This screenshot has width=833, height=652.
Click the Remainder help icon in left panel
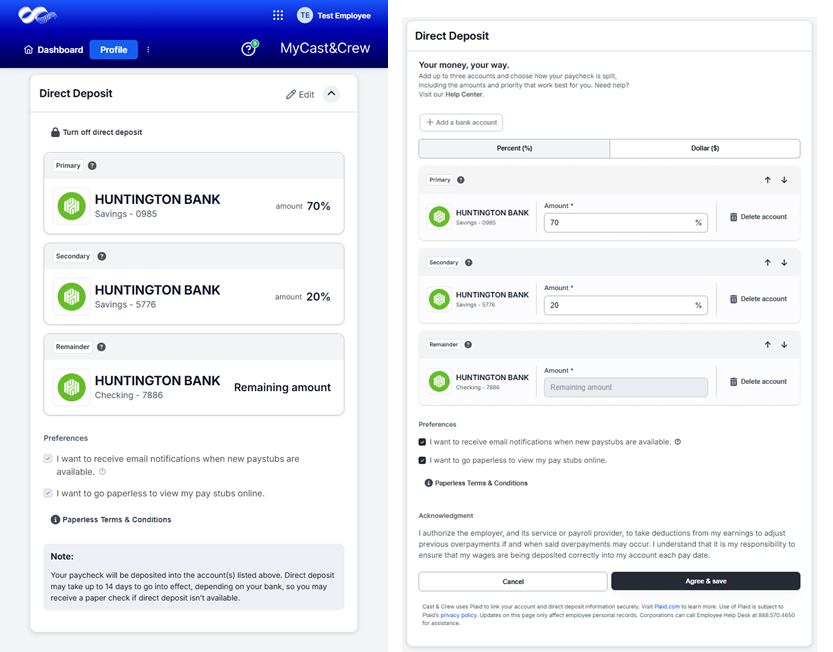tap(101, 346)
